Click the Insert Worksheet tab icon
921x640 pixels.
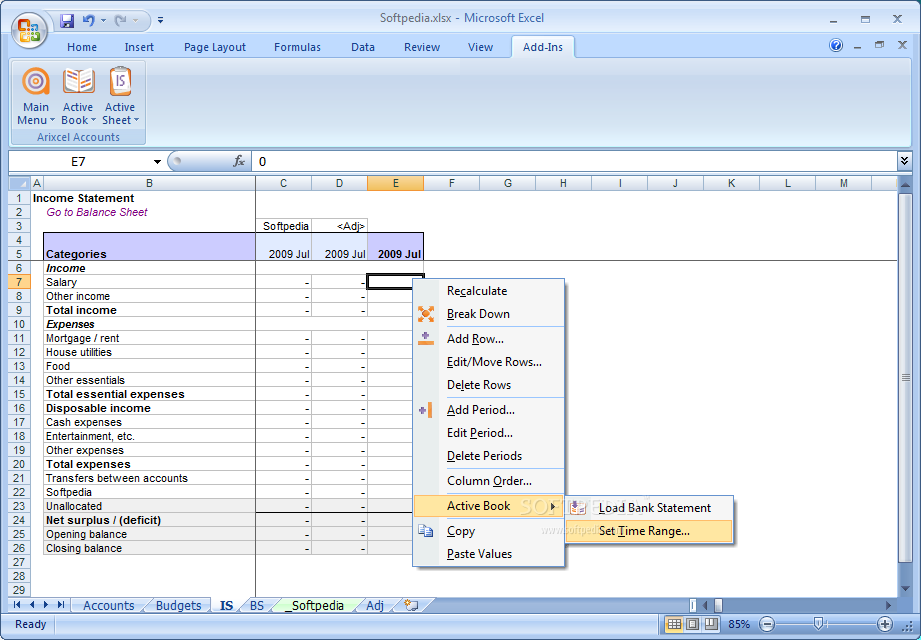click(412, 605)
